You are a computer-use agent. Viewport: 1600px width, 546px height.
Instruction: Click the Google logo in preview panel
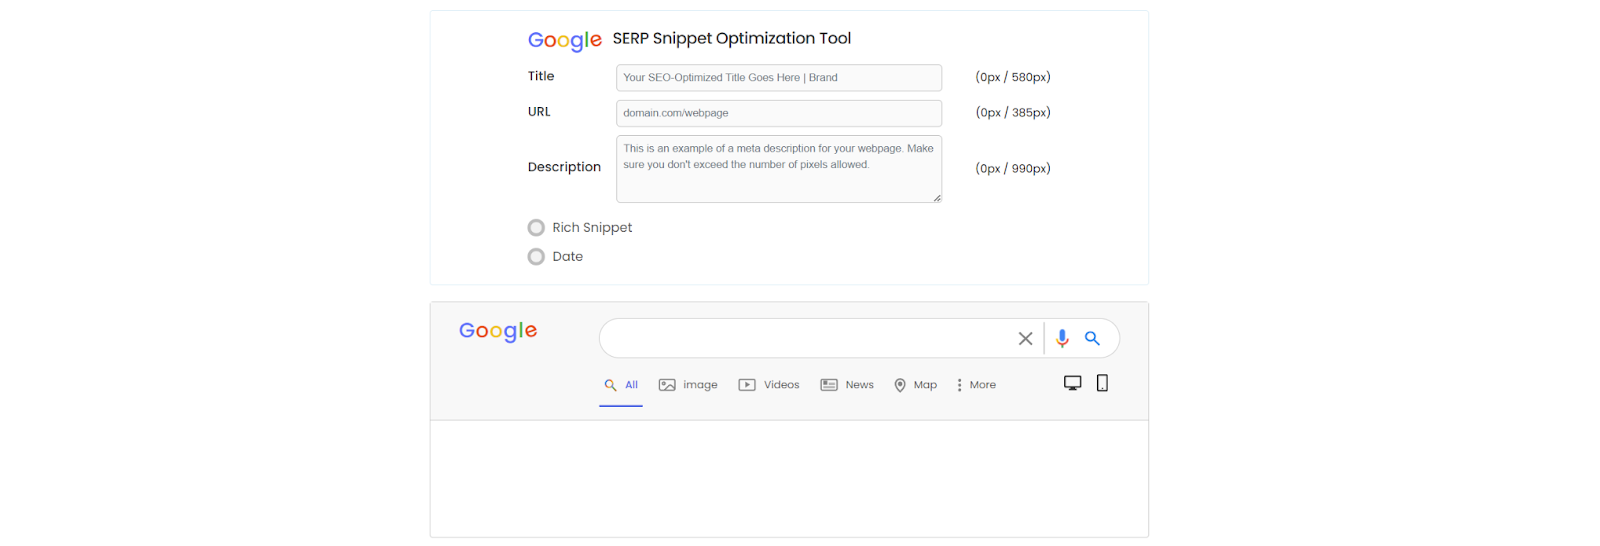[x=498, y=331]
